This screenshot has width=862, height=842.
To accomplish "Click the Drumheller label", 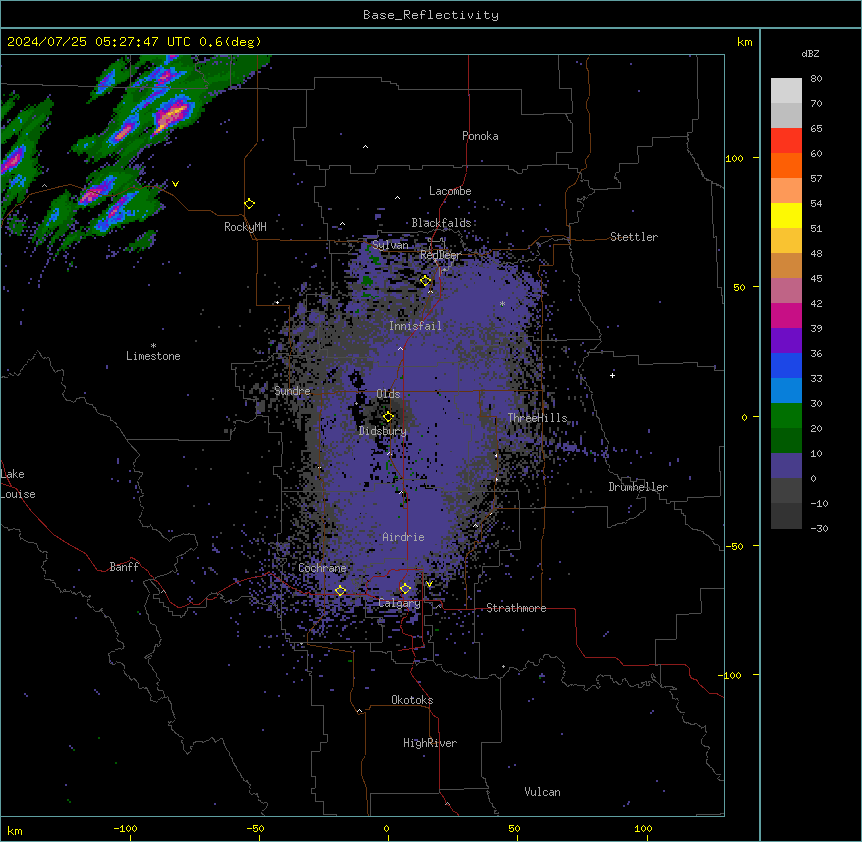I will click(638, 487).
